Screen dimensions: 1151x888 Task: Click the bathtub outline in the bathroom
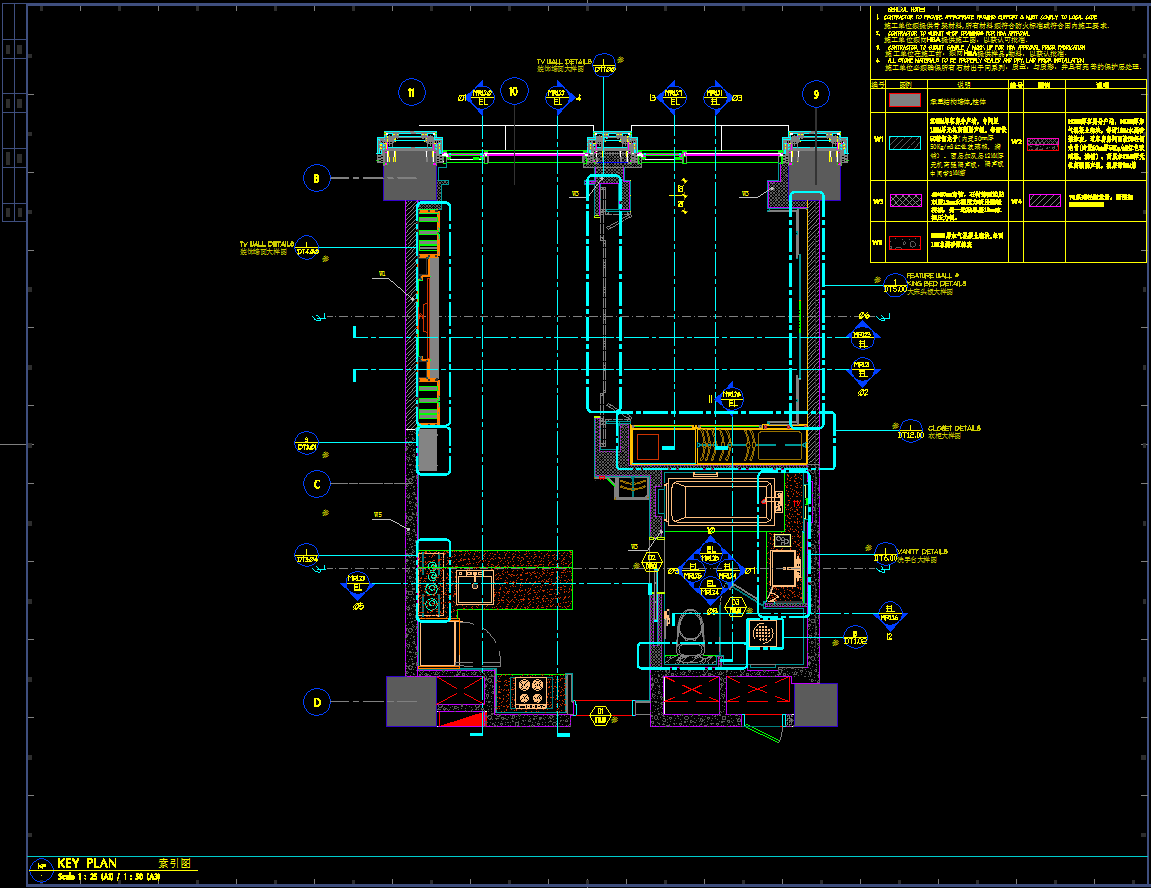point(722,500)
